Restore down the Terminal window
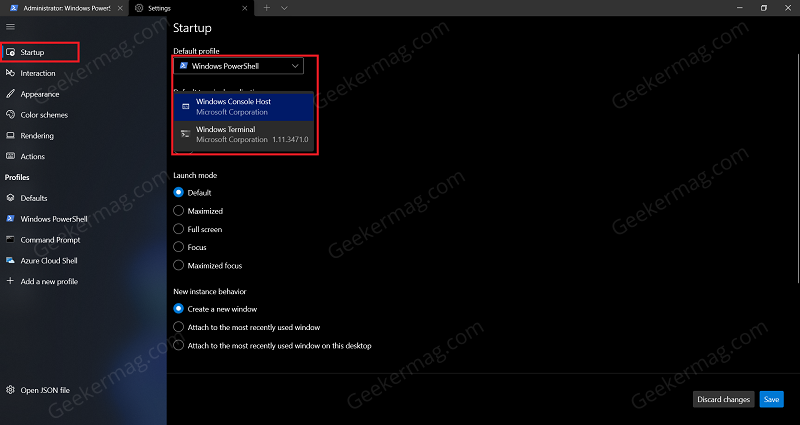Image resolution: width=800 pixels, height=425 pixels. click(764, 8)
